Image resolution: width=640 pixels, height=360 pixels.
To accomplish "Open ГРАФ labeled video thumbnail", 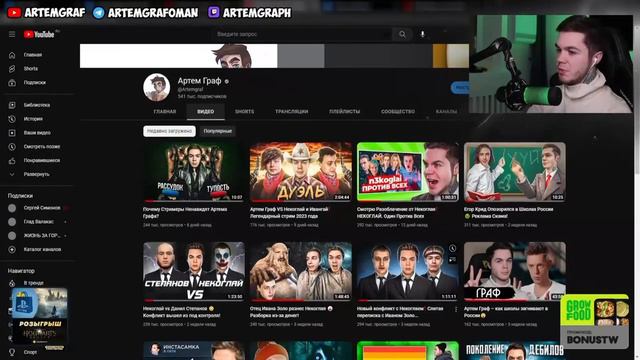I will pos(515,271).
